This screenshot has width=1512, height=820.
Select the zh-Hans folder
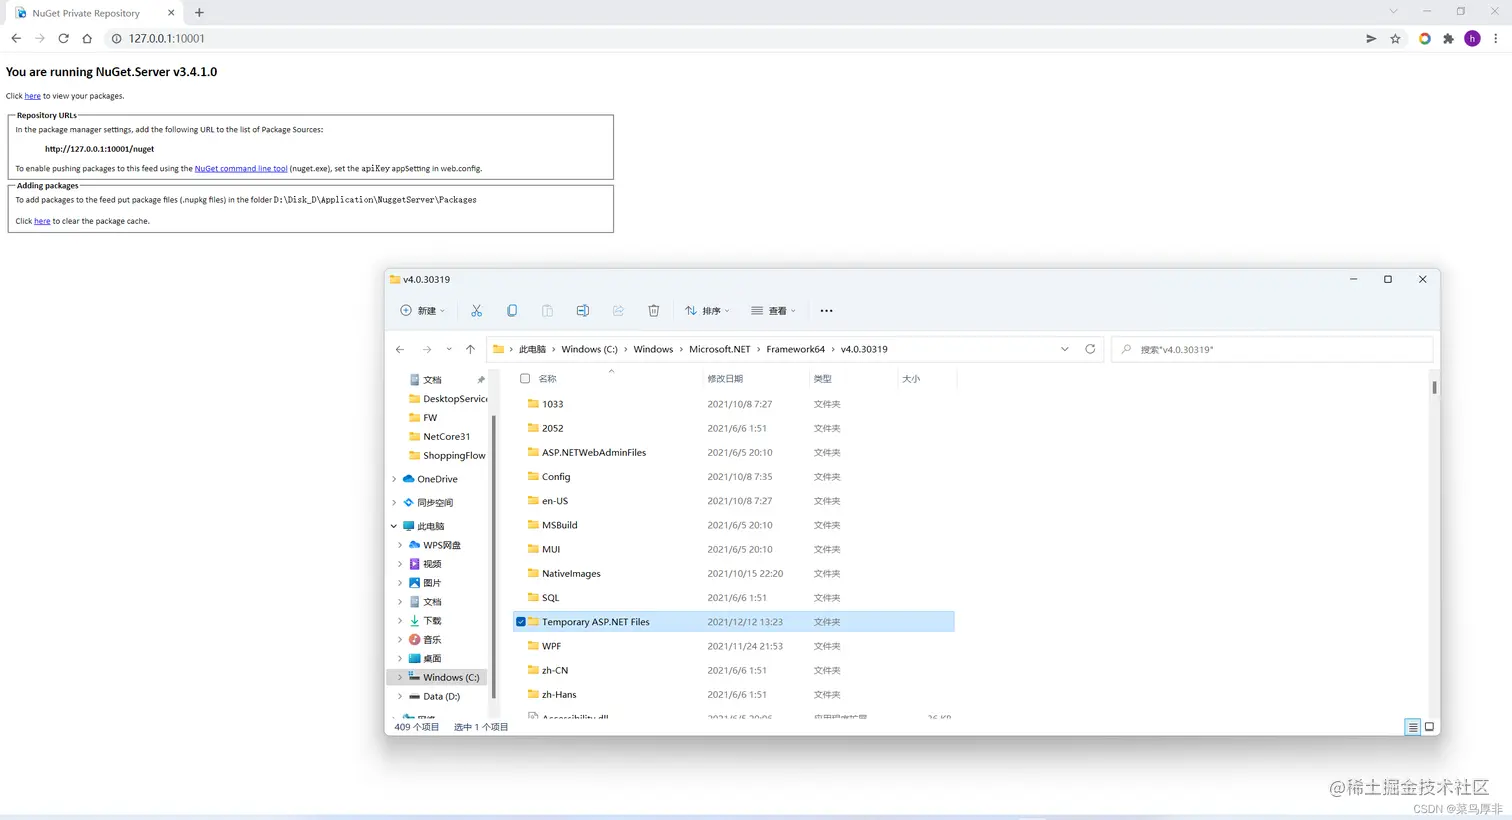click(x=559, y=694)
